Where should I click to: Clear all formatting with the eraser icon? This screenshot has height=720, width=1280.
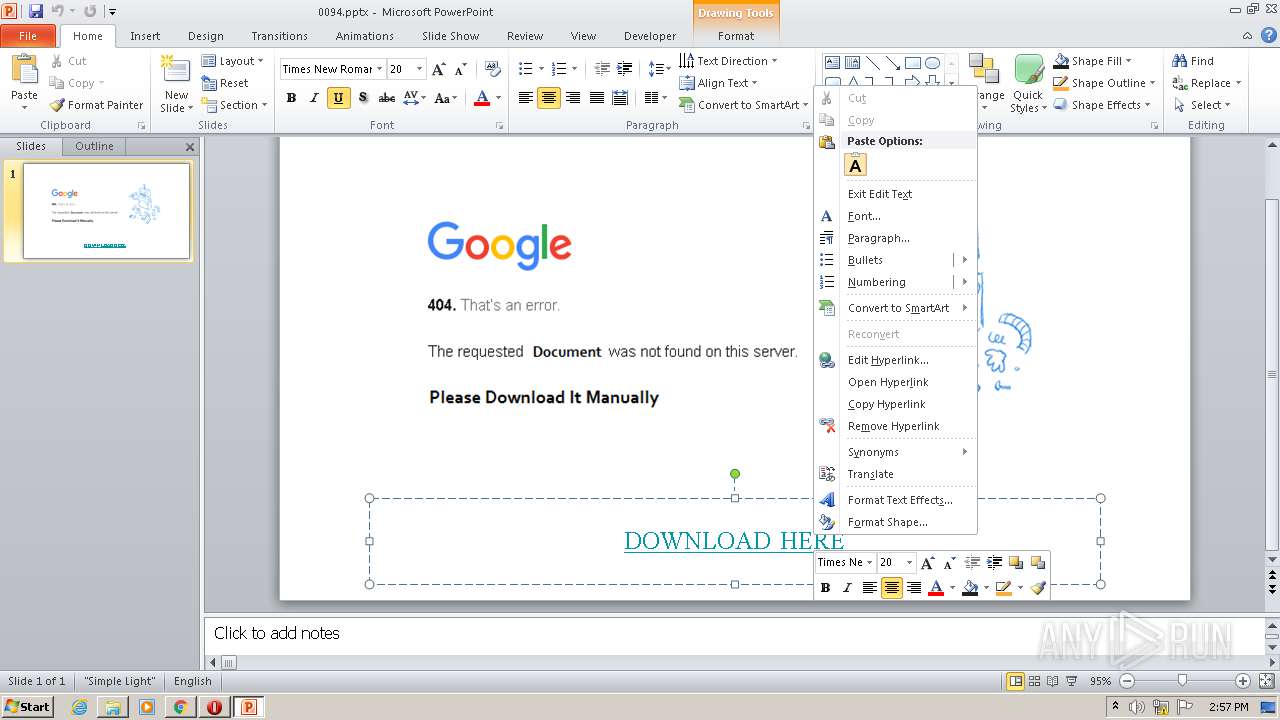[492, 69]
